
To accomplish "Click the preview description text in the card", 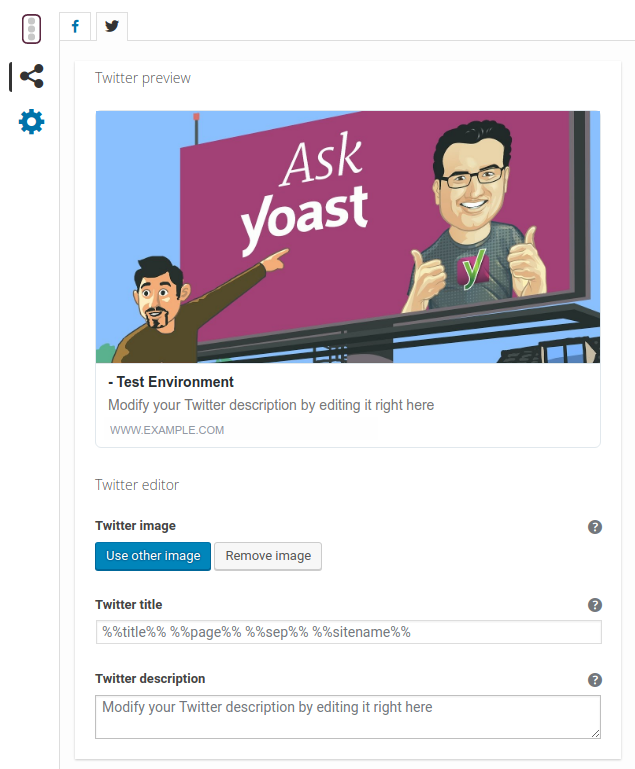I will pos(271,405).
